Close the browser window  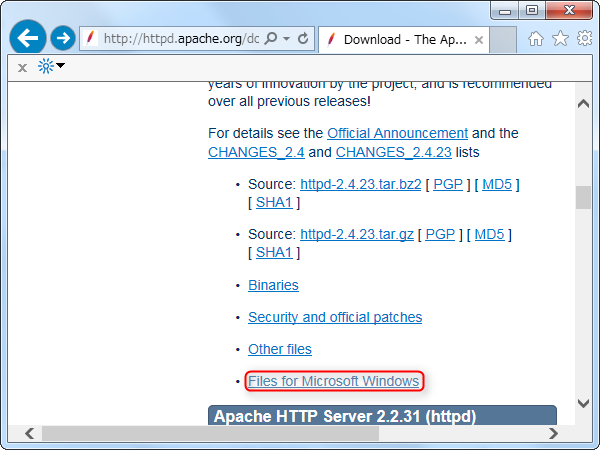(x=569, y=10)
